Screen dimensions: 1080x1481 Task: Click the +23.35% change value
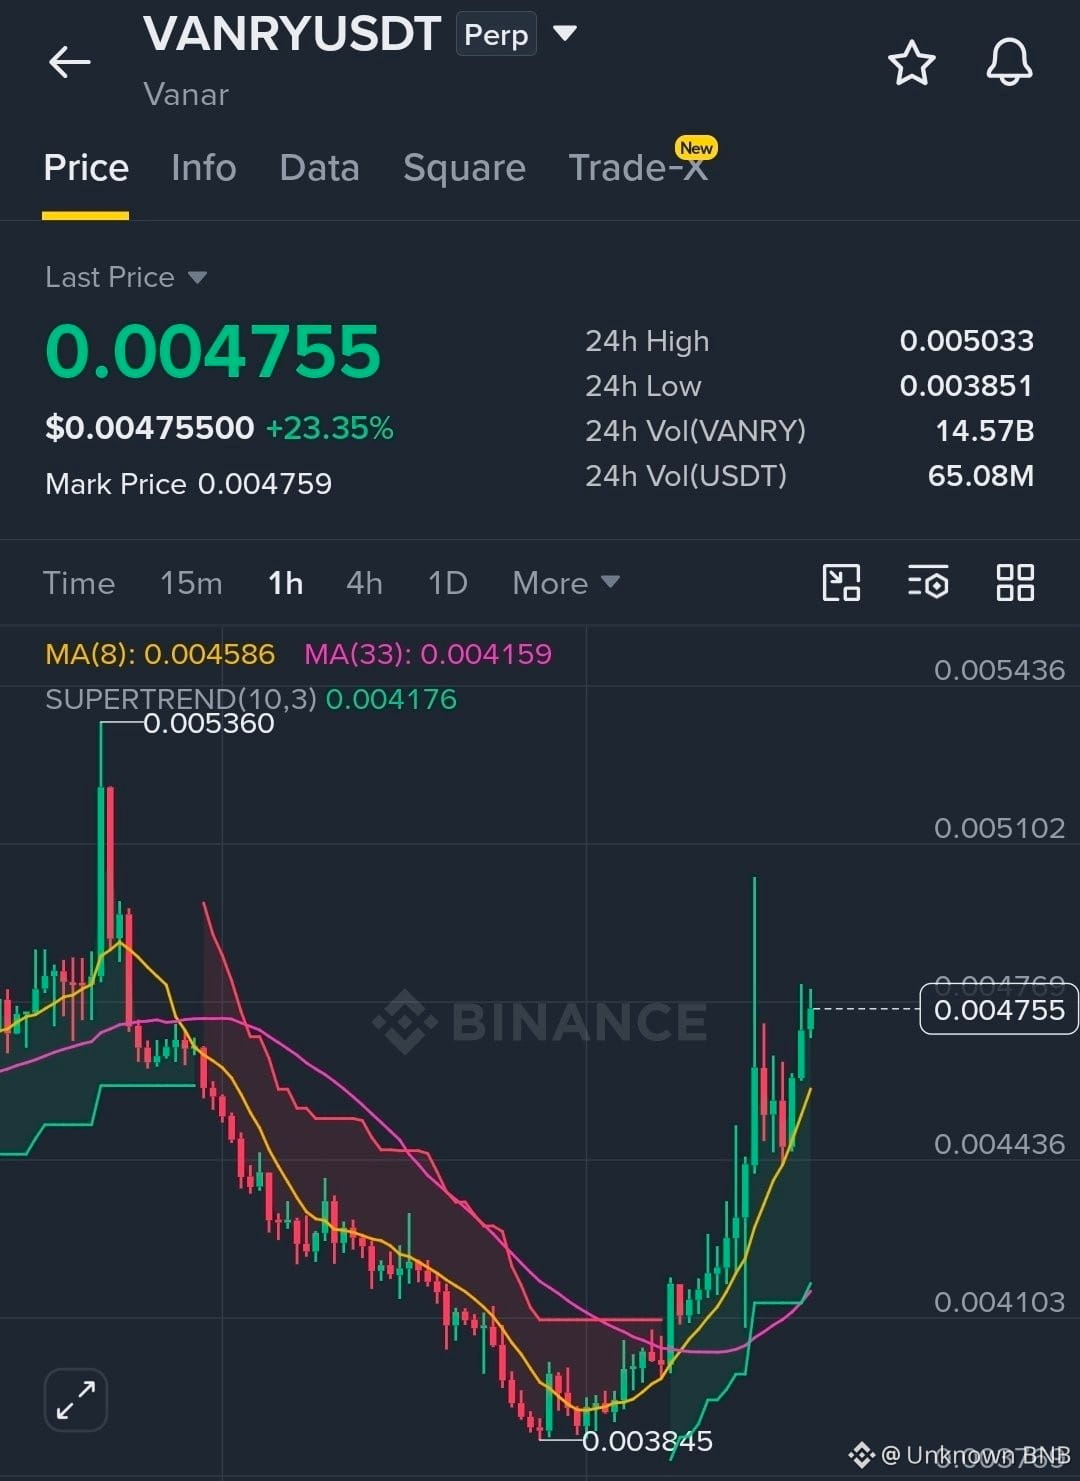[x=329, y=428]
